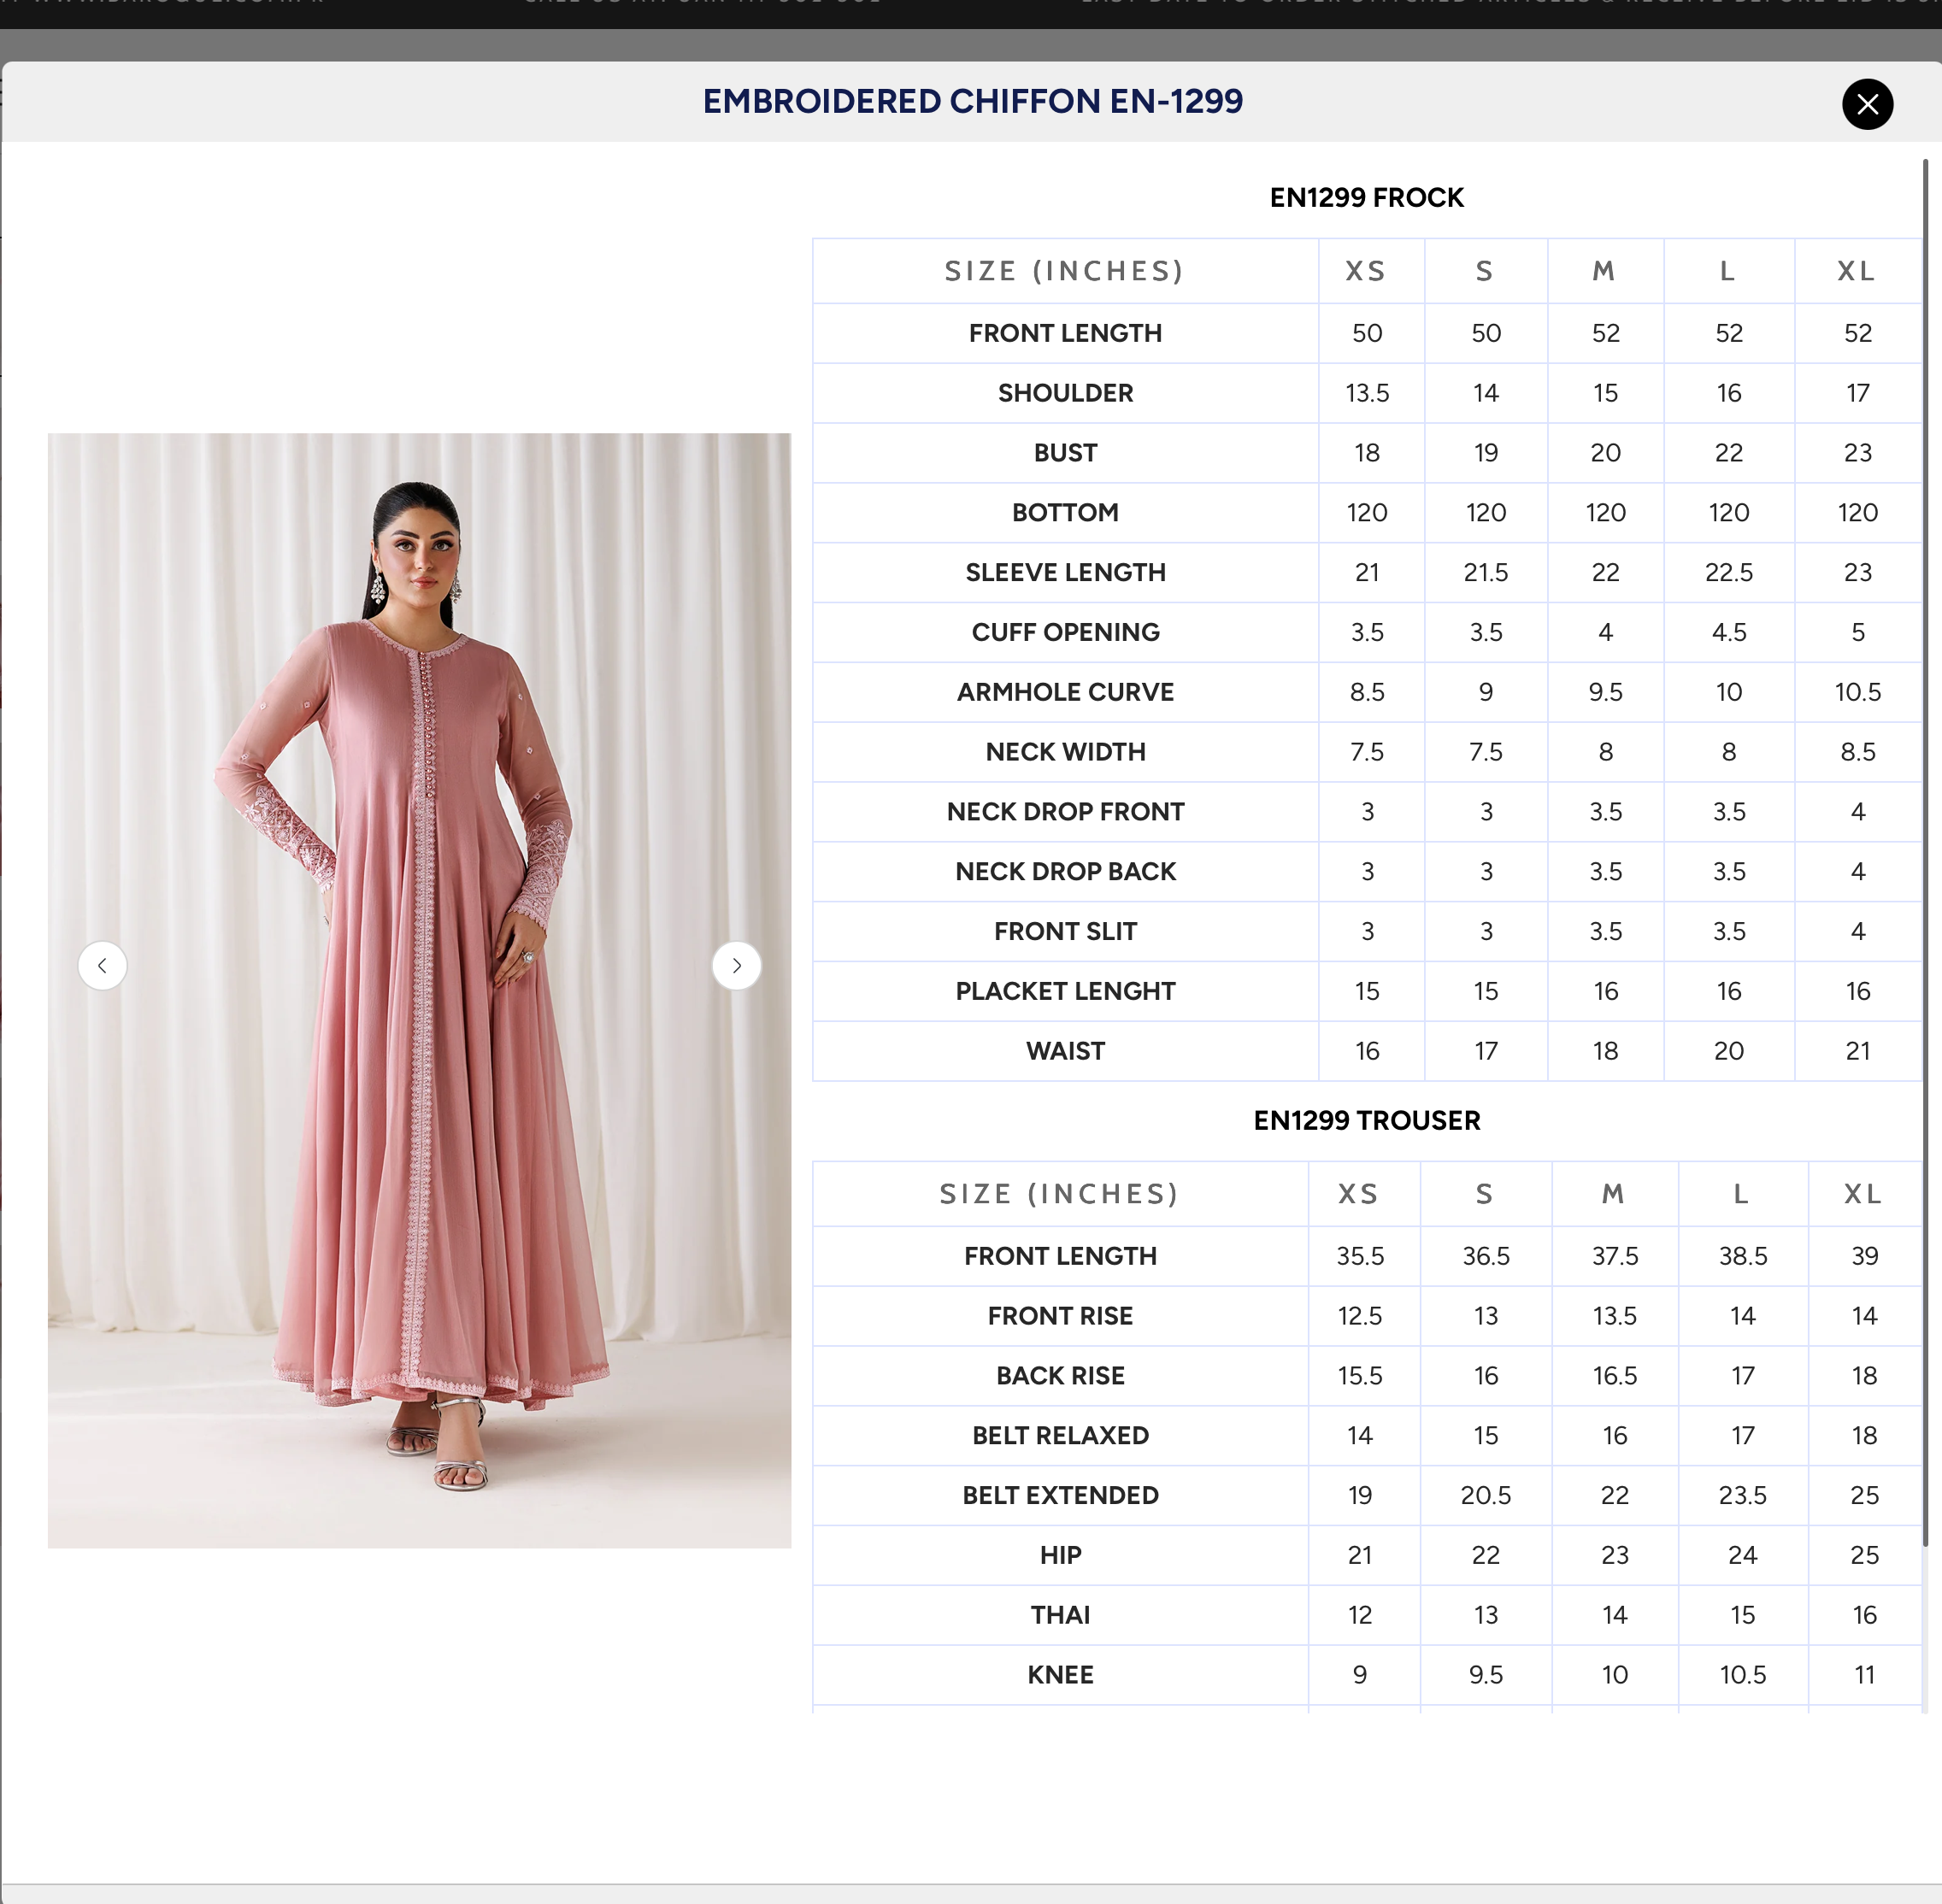
Task: Click shoulder value 13.5 for XS
Action: [1367, 393]
